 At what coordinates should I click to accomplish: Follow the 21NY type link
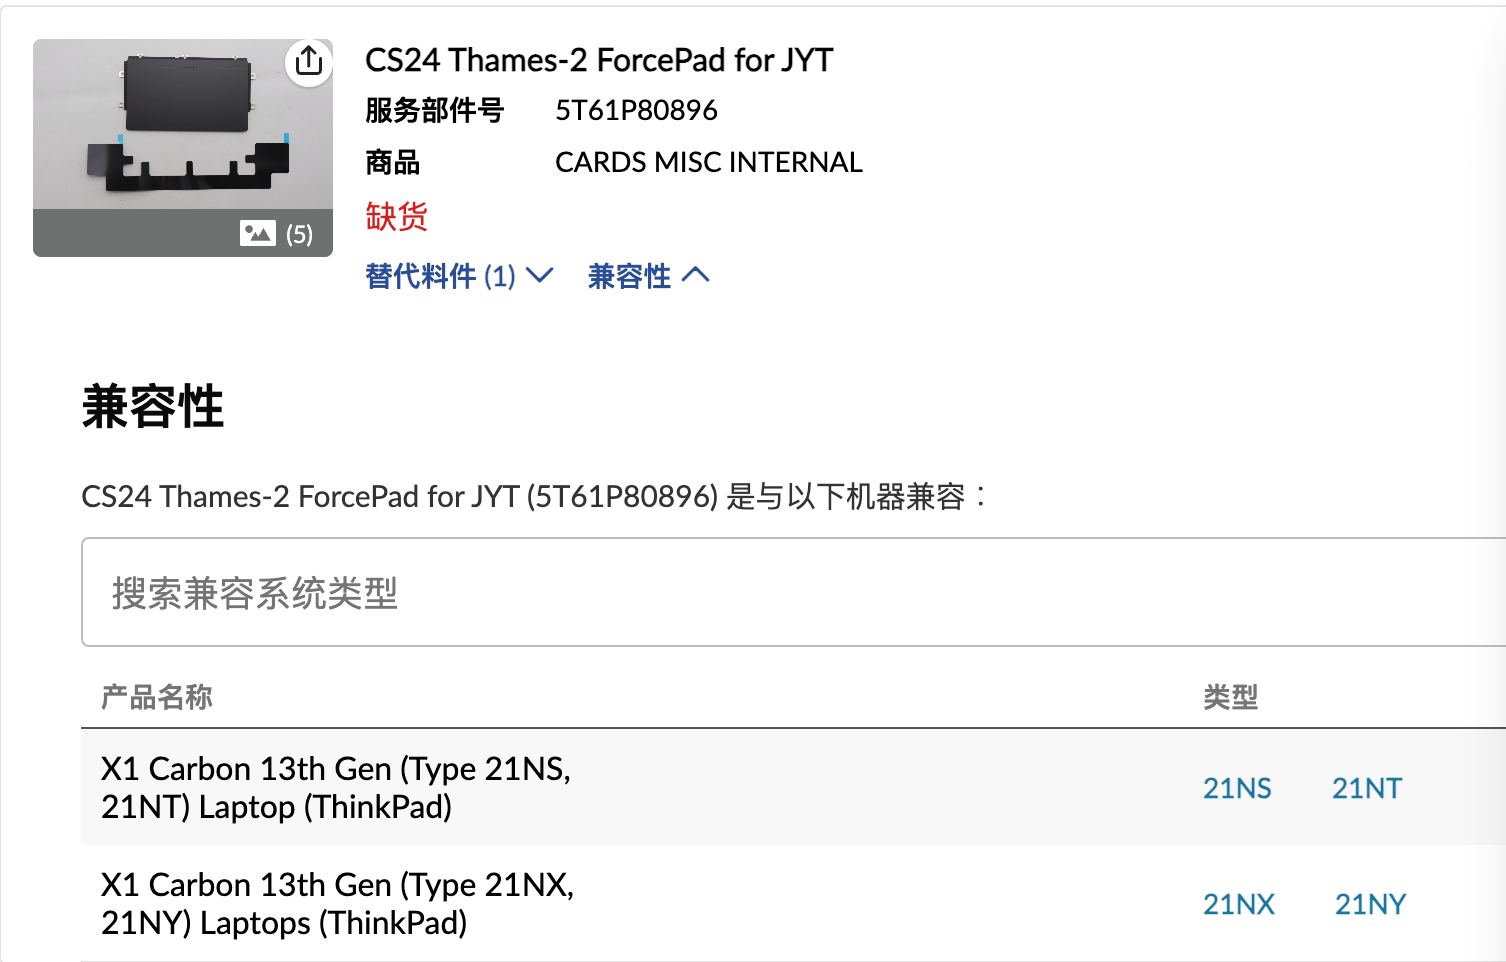pos(1370,904)
